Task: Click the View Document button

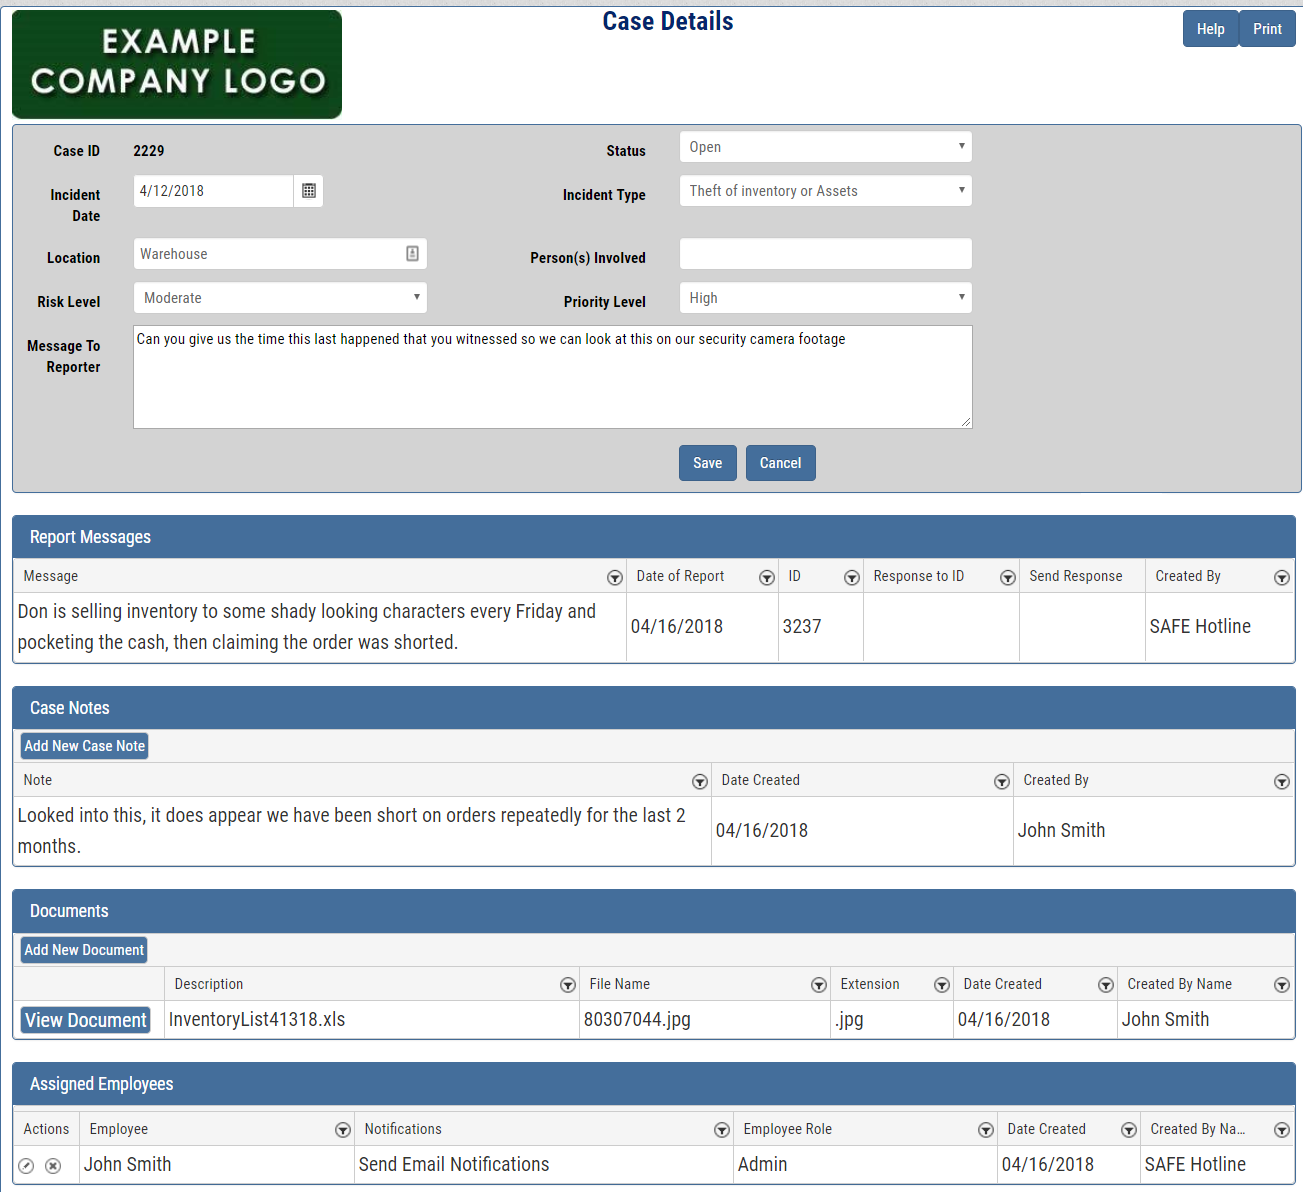Action: 86,1020
